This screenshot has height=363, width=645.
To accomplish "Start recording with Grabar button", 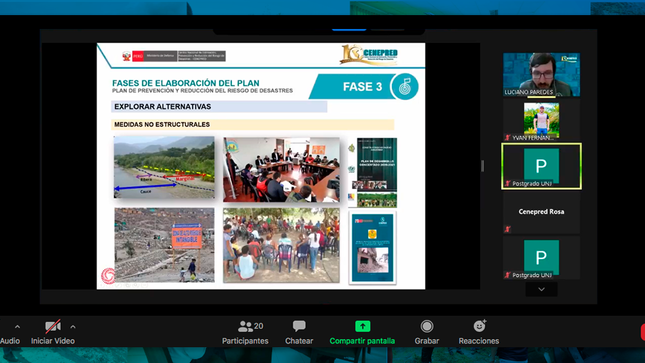I will [x=427, y=333].
